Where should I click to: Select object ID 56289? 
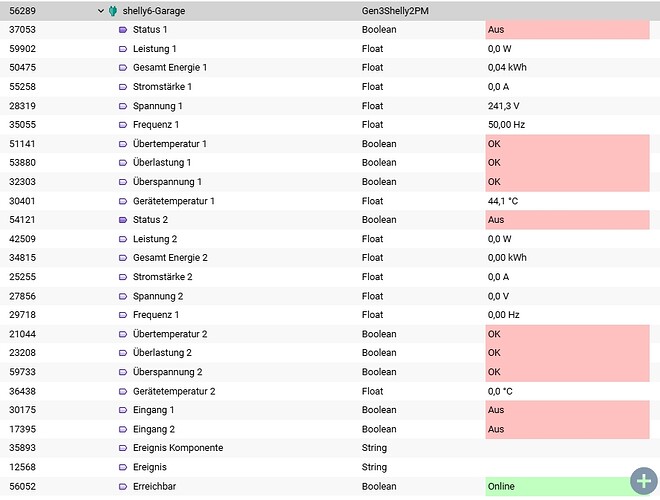[23, 11]
